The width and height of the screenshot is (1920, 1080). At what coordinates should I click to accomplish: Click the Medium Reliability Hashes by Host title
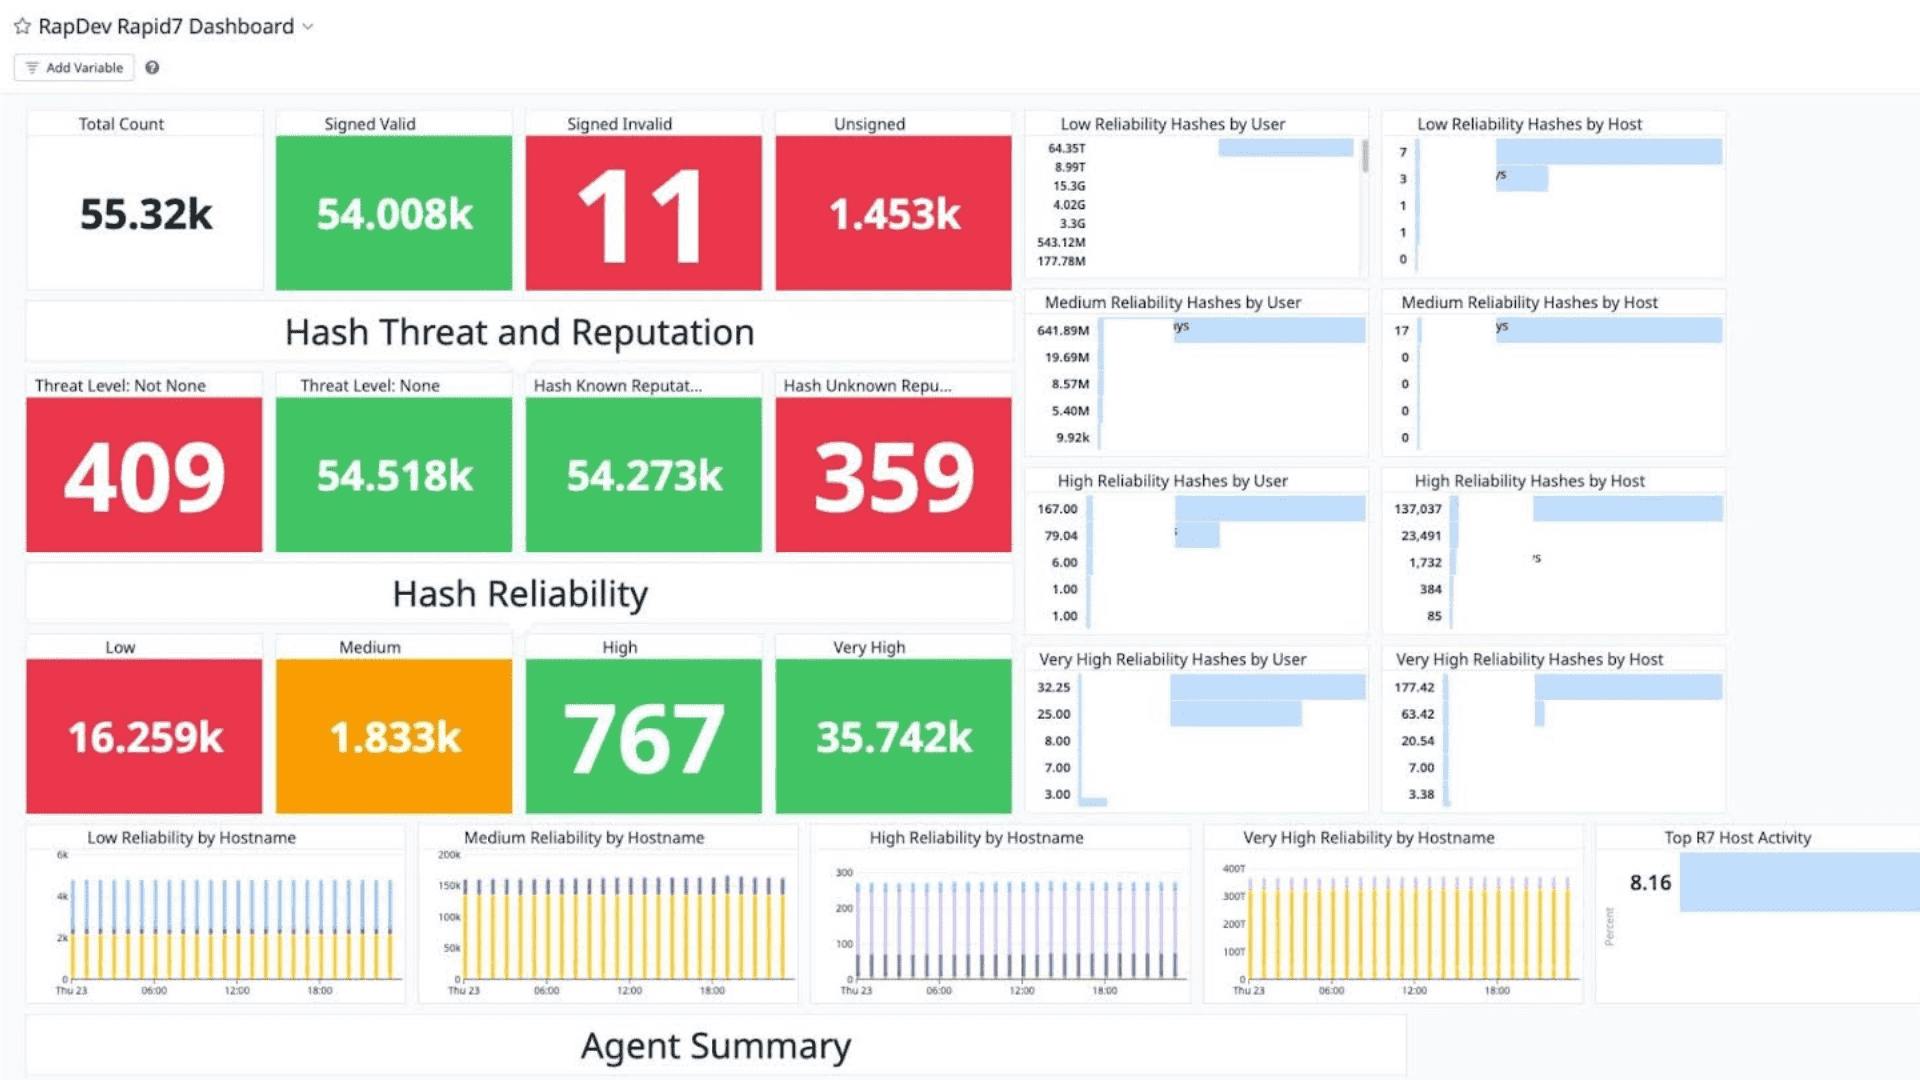tap(1529, 302)
